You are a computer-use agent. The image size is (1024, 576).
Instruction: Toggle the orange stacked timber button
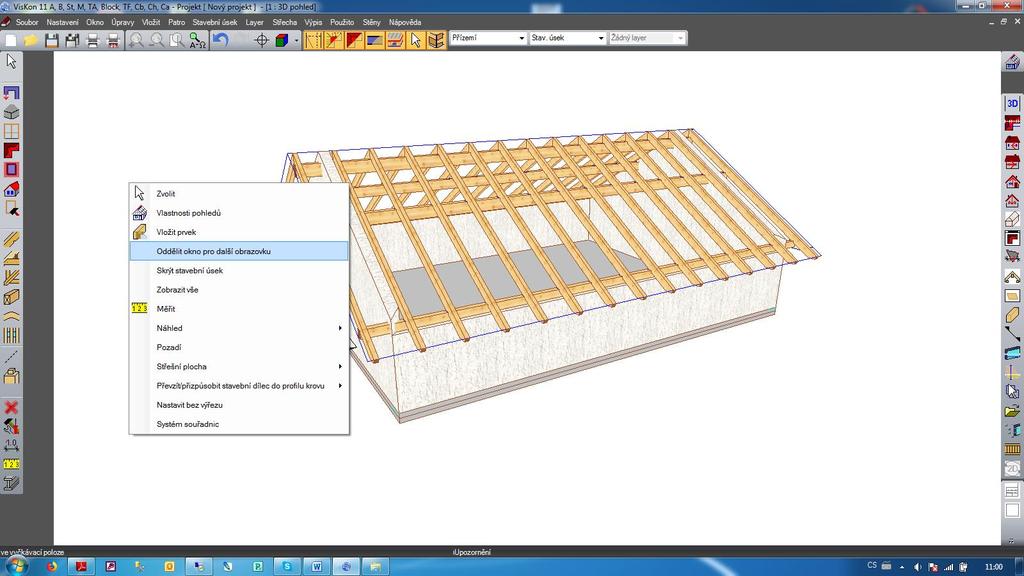pos(436,40)
